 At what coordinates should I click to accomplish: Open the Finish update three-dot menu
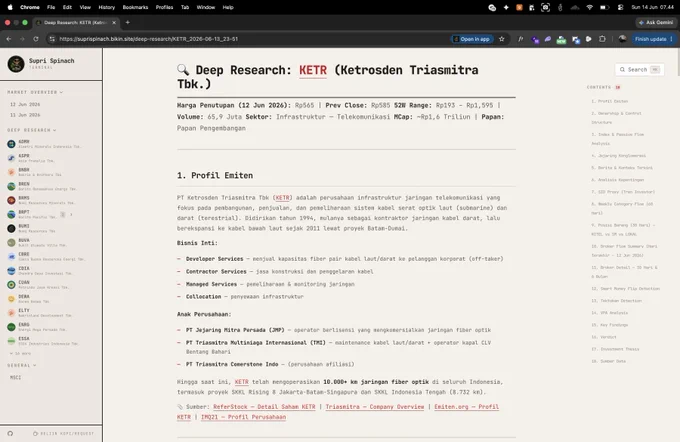pyautogui.click(x=671, y=39)
